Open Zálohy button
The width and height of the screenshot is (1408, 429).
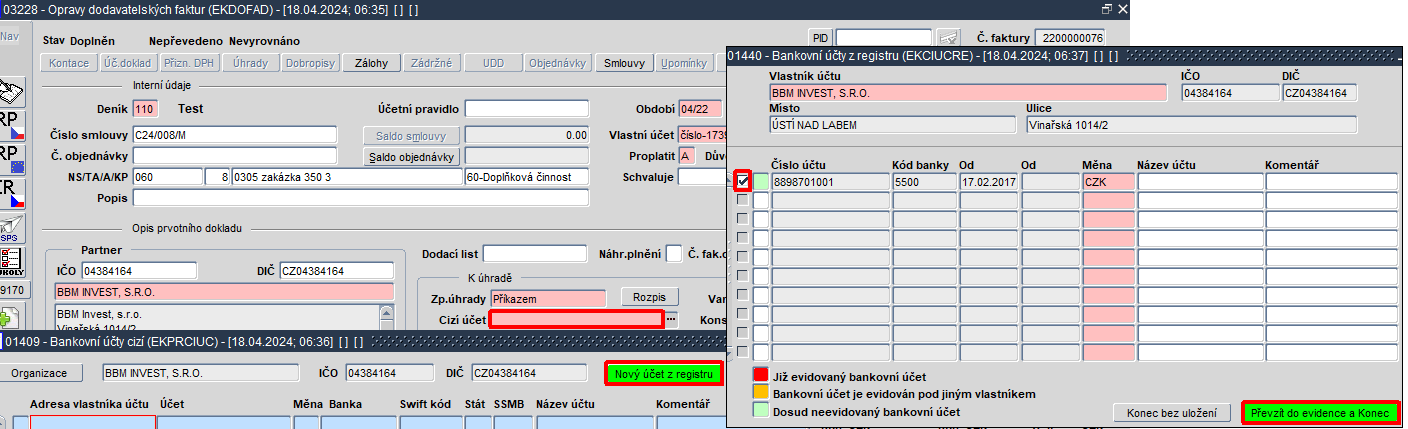pyautogui.click(x=372, y=63)
